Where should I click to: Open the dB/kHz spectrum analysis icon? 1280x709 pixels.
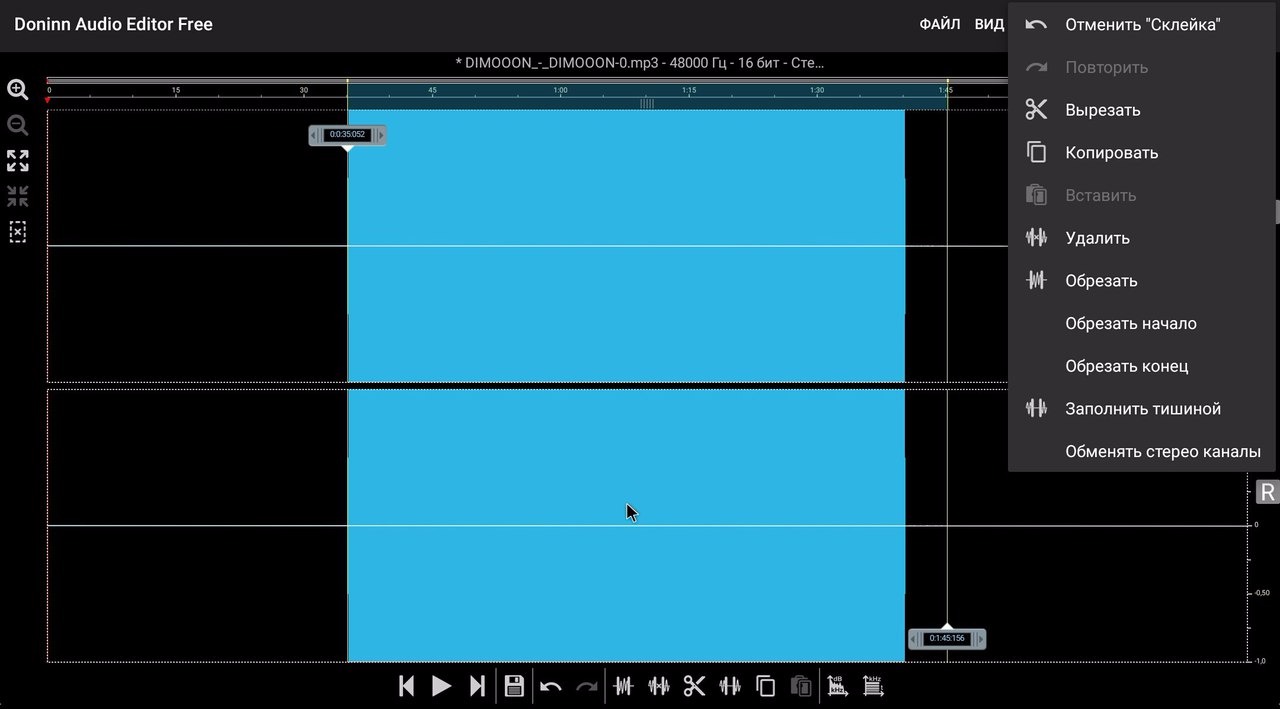tap(837, 686)
